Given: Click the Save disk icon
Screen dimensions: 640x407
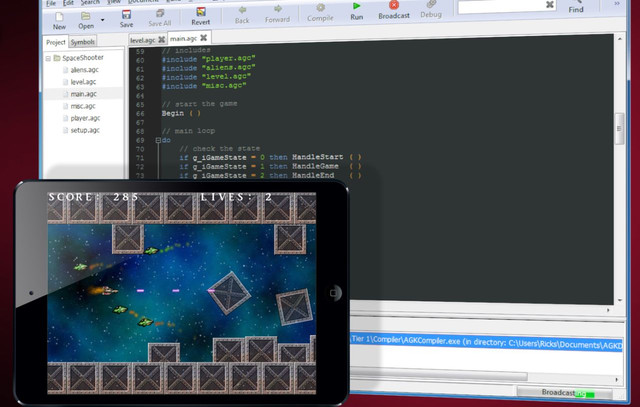Looking at the screenshot, I should click(126, 14).
